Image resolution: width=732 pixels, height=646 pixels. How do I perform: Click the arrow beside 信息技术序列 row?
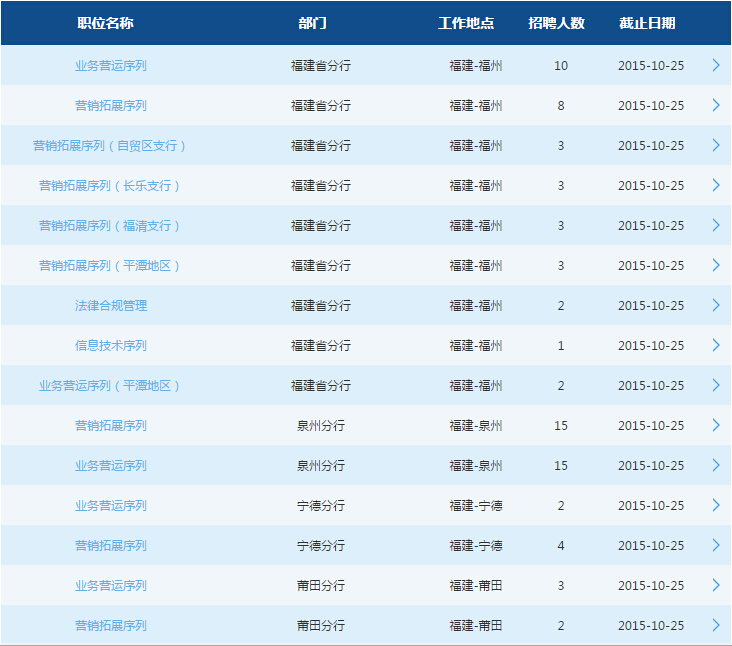[x=715, y=345]
